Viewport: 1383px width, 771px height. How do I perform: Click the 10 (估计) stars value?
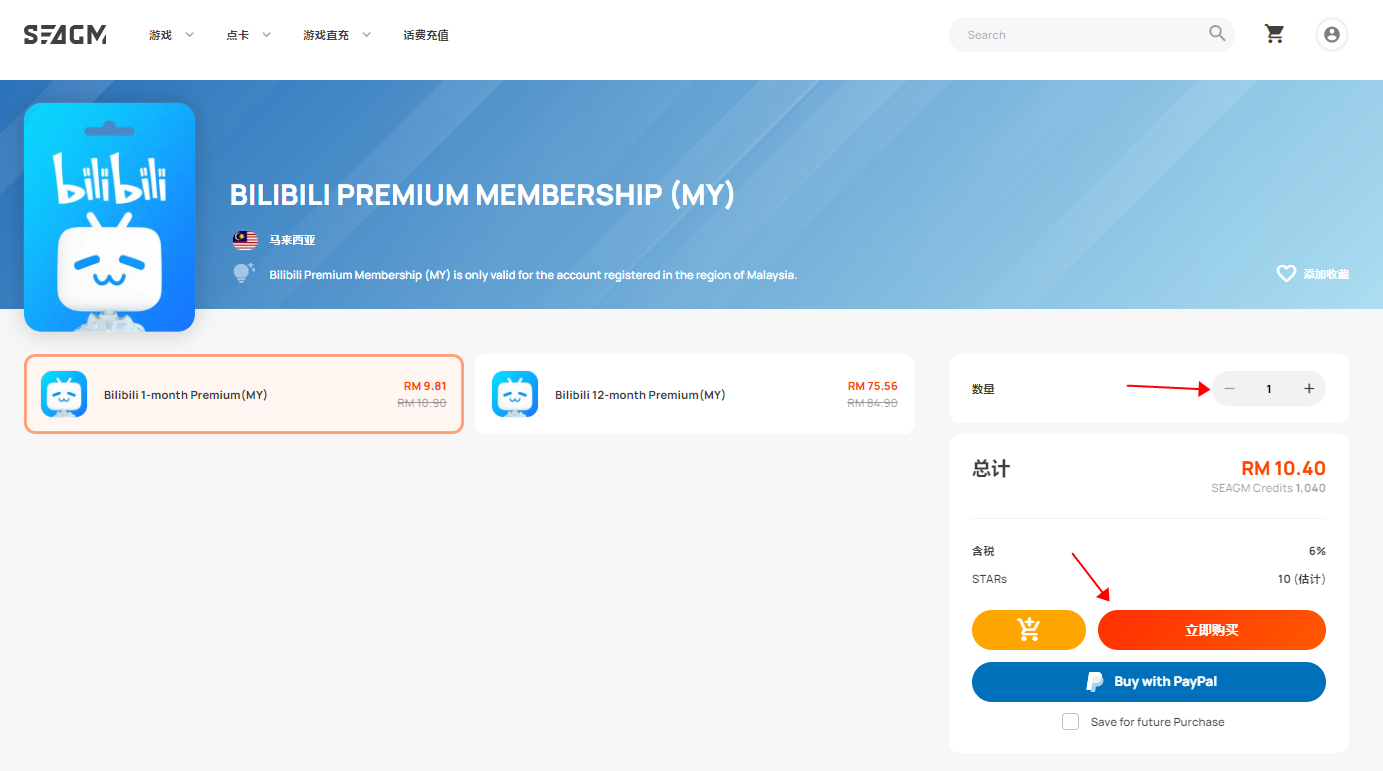pos(1301,579)
